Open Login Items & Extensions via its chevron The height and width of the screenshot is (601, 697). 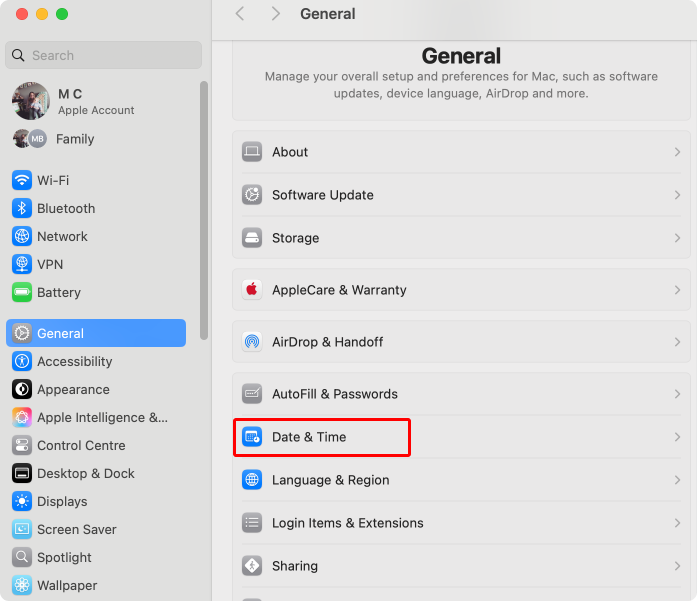tap(677, 523)
